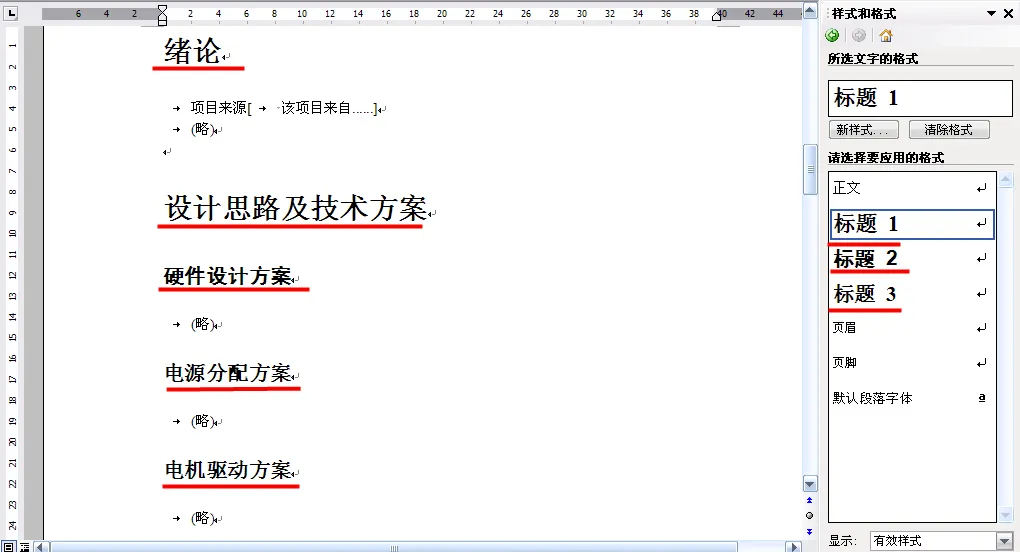The height and width of the screenshot is (552, 1020).
Task: Click the style list scroll up arrow
Action: [1006, 179]
